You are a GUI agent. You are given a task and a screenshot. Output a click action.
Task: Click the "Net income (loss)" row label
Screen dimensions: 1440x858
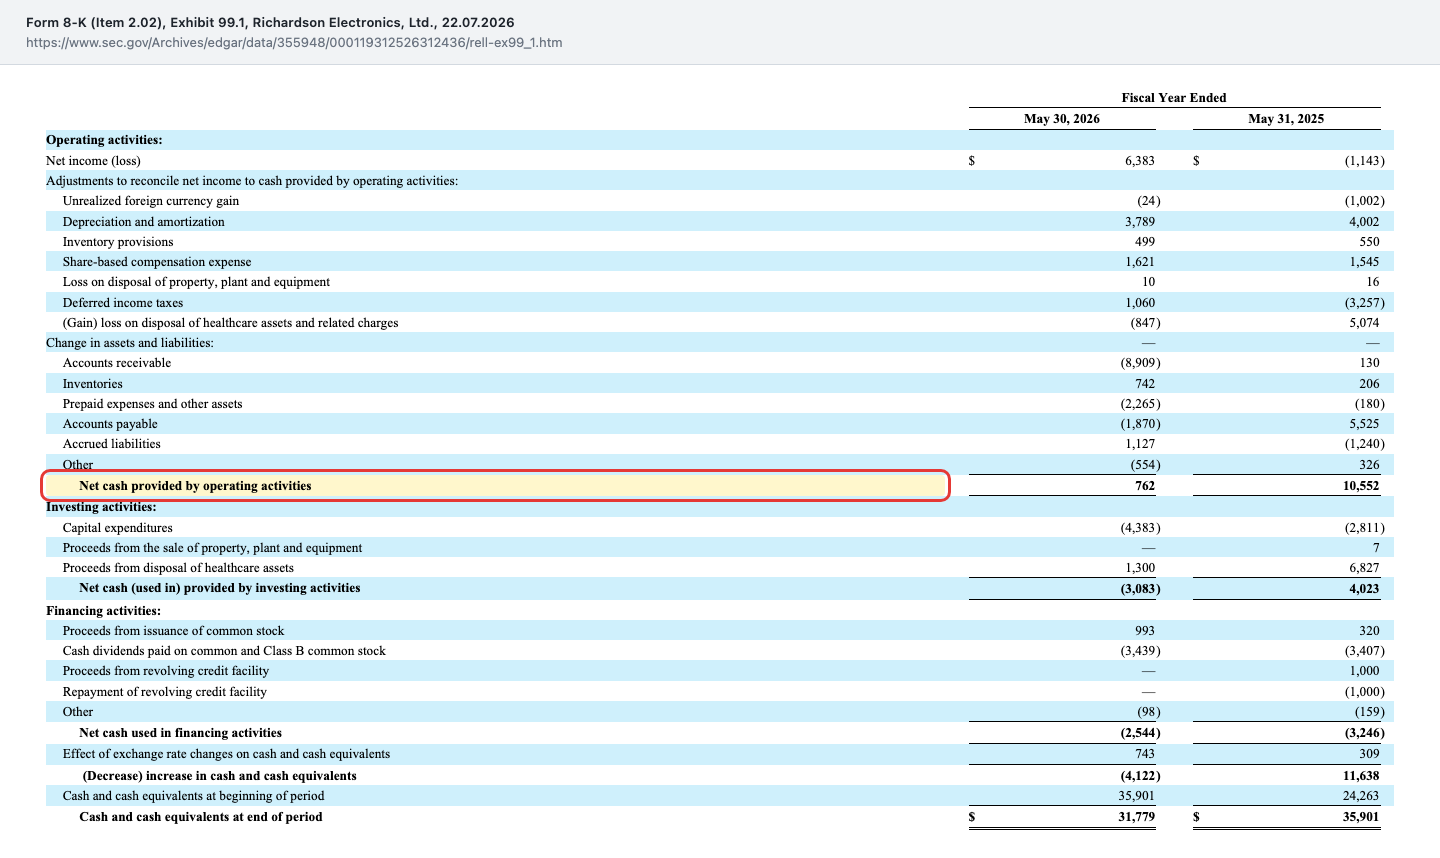click(x=93, y=160)
